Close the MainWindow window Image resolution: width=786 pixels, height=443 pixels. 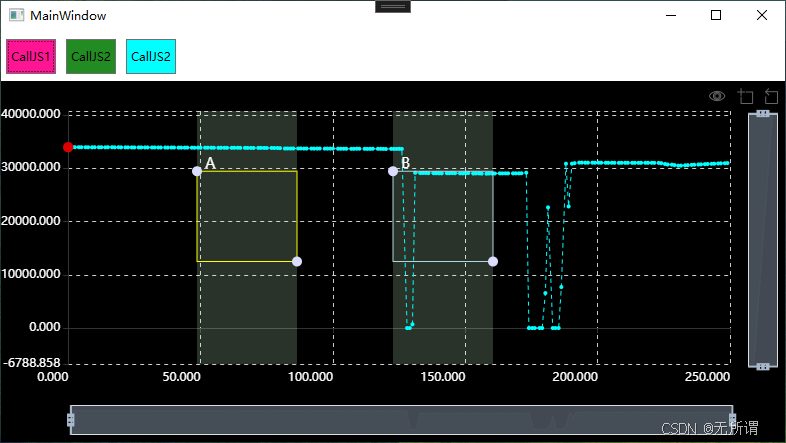pos(761,15)
